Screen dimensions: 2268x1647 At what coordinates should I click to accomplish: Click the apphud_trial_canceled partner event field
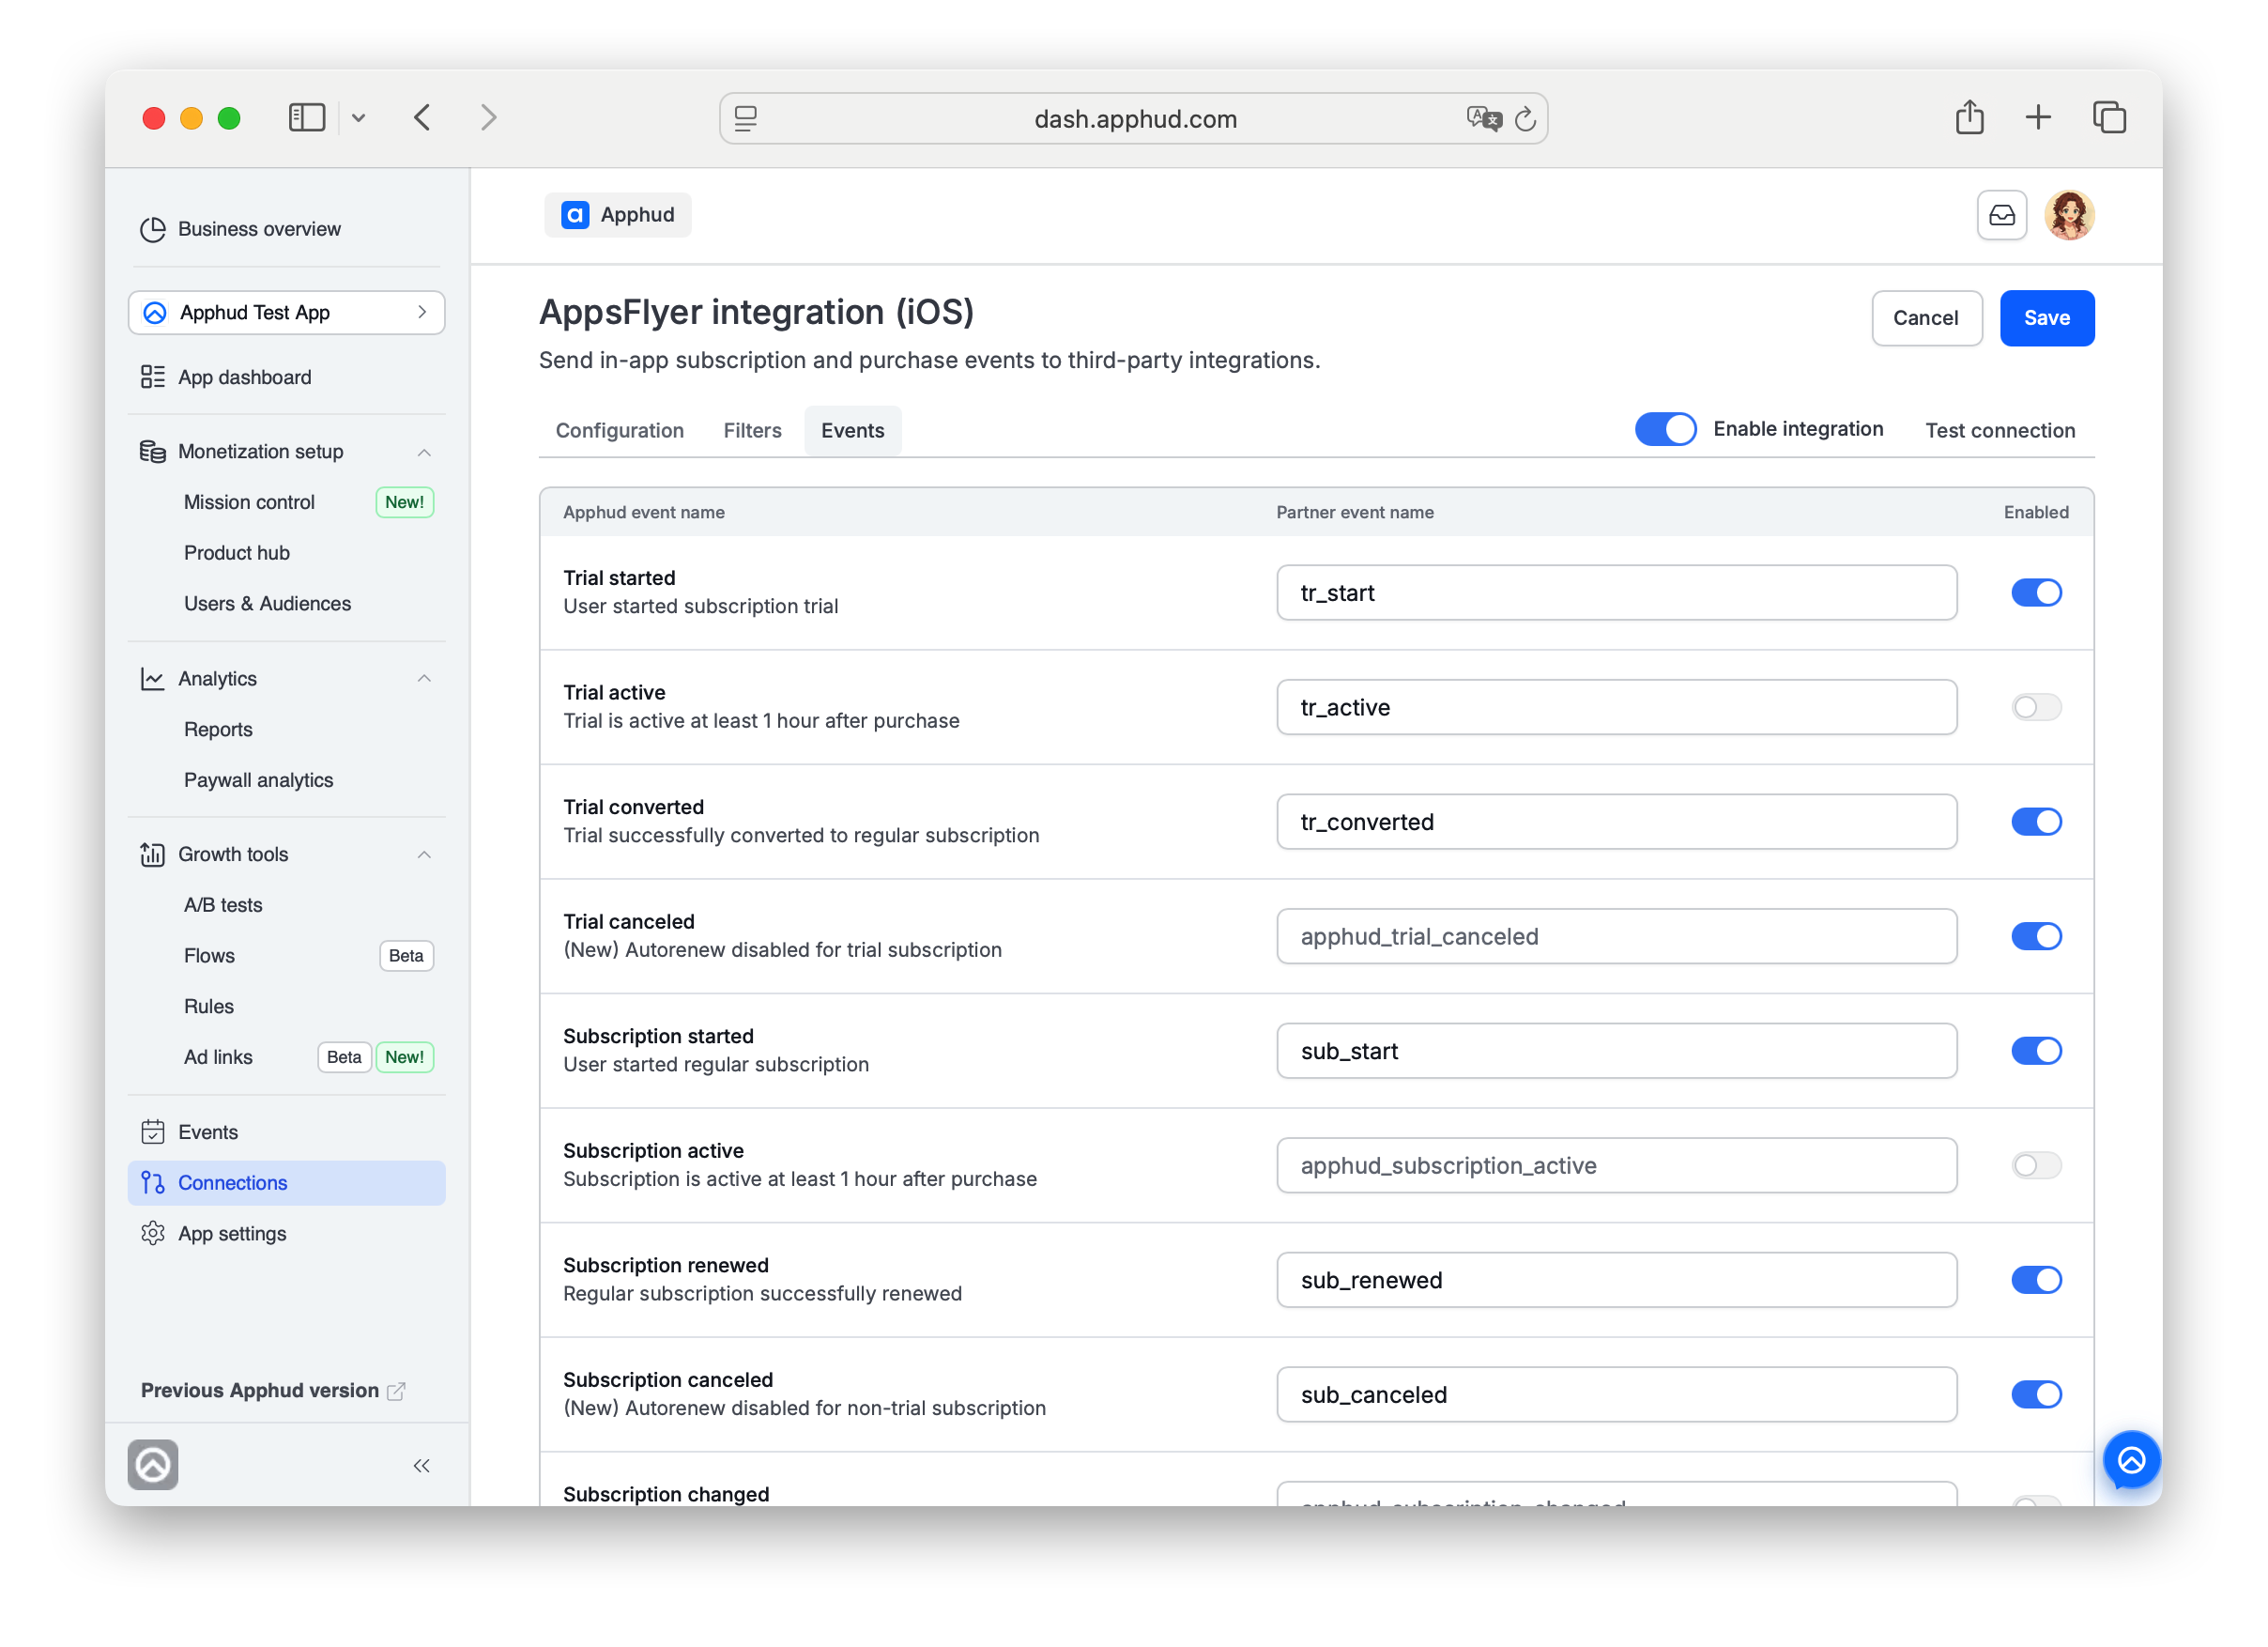[1616, 937]
